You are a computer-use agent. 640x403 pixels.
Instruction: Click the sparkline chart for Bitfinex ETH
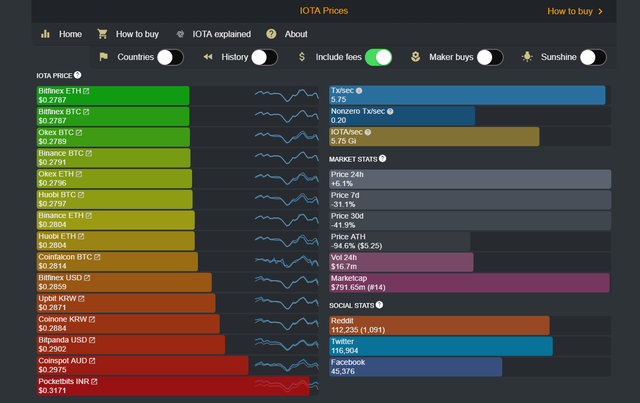(x=287, y=96)
